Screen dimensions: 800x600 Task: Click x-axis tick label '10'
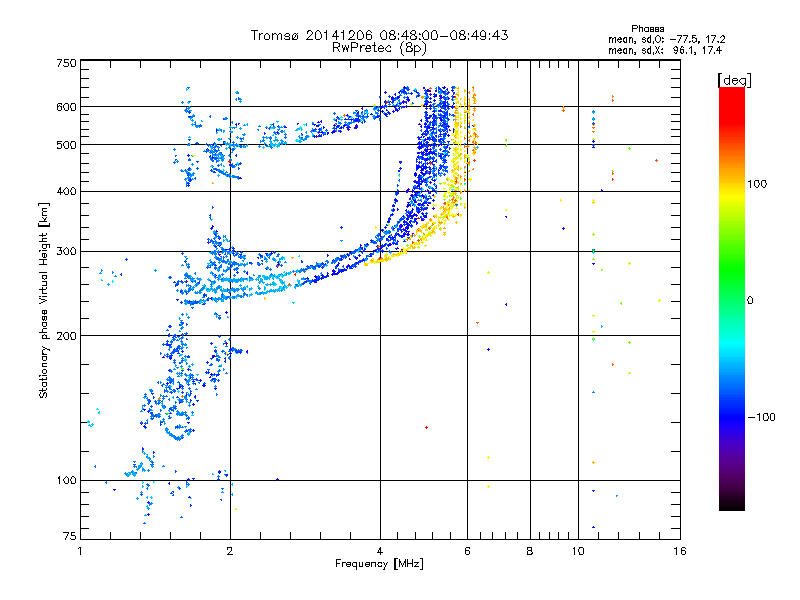tap(578, 551)
